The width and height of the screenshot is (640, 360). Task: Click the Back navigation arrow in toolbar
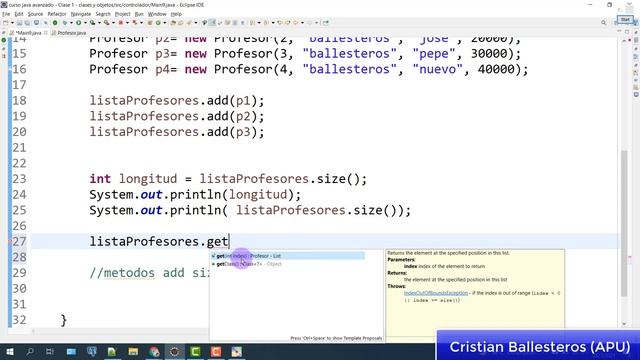tap(296, 23)
